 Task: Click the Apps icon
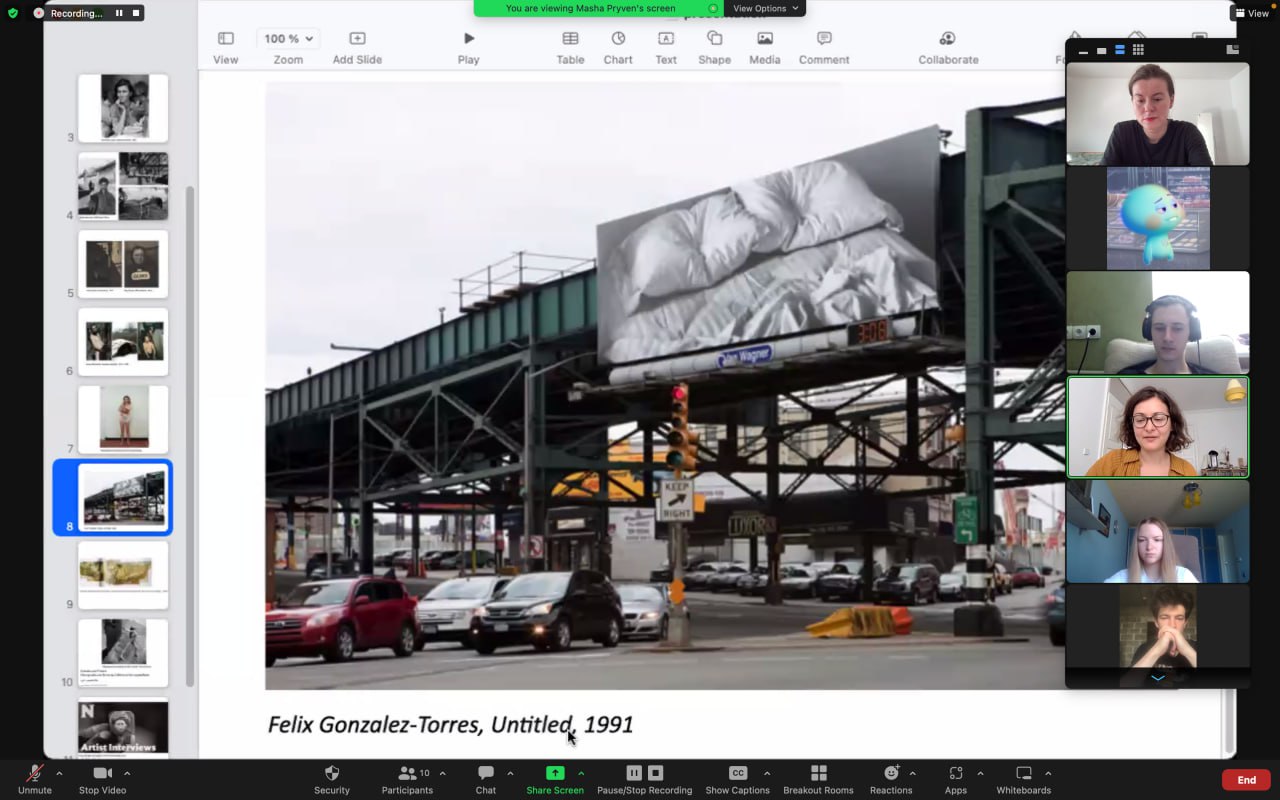tap(956, 773)
